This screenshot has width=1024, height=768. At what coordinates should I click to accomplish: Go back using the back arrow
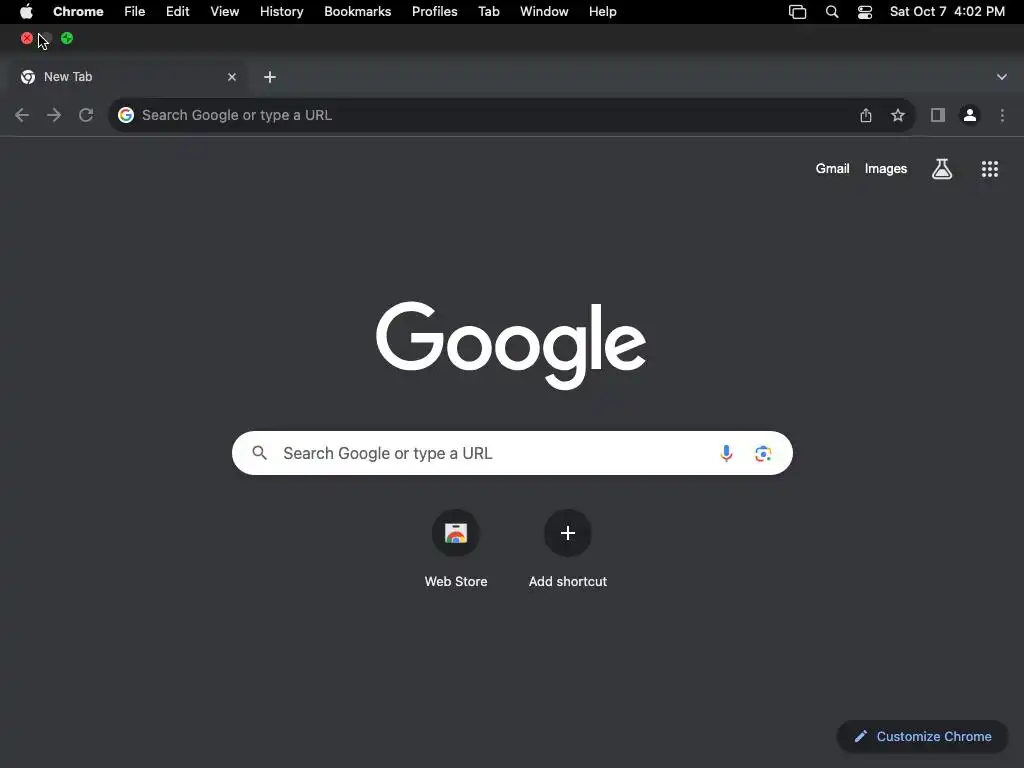pos(22,116)
